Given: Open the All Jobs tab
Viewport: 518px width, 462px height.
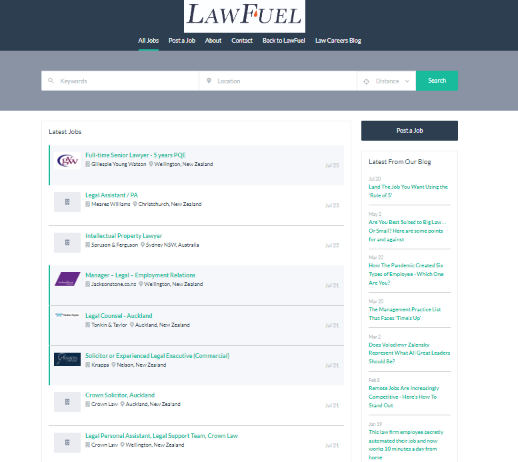Looking at the screenshot, I should [148, 41].
